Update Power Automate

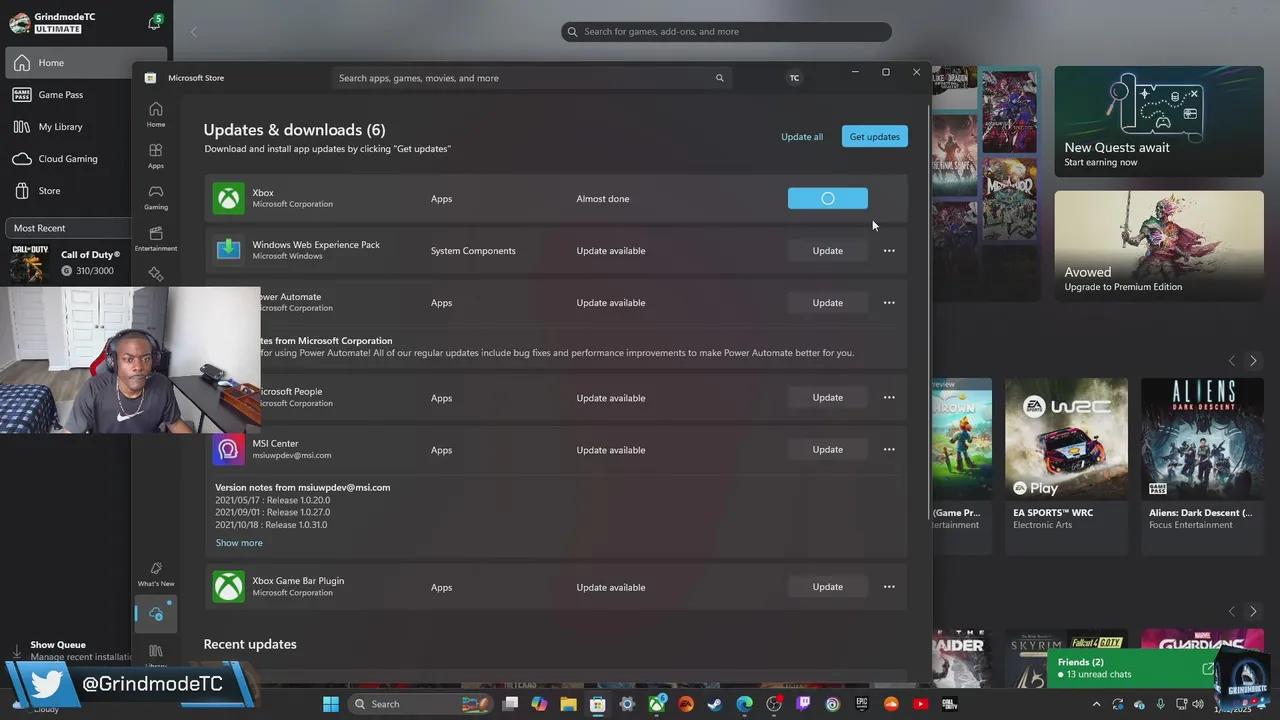tap(827, 303)
